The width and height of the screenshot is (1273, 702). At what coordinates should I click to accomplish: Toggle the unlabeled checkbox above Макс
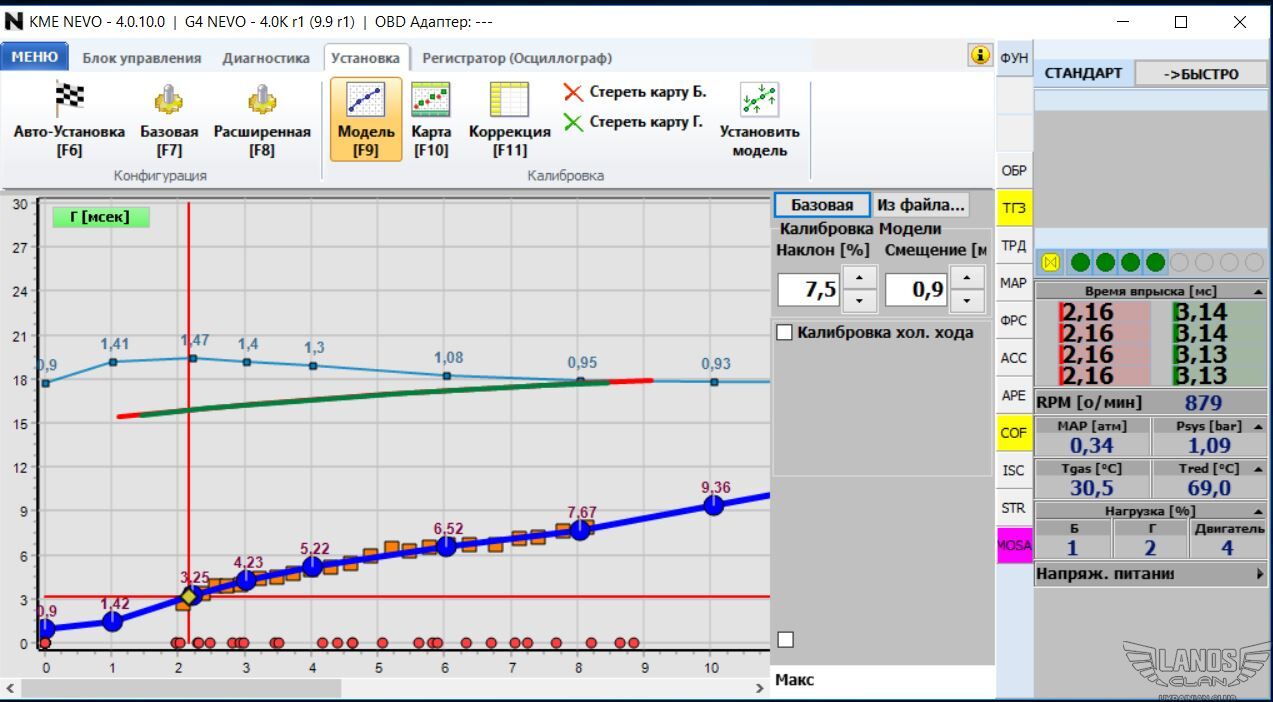786,639
